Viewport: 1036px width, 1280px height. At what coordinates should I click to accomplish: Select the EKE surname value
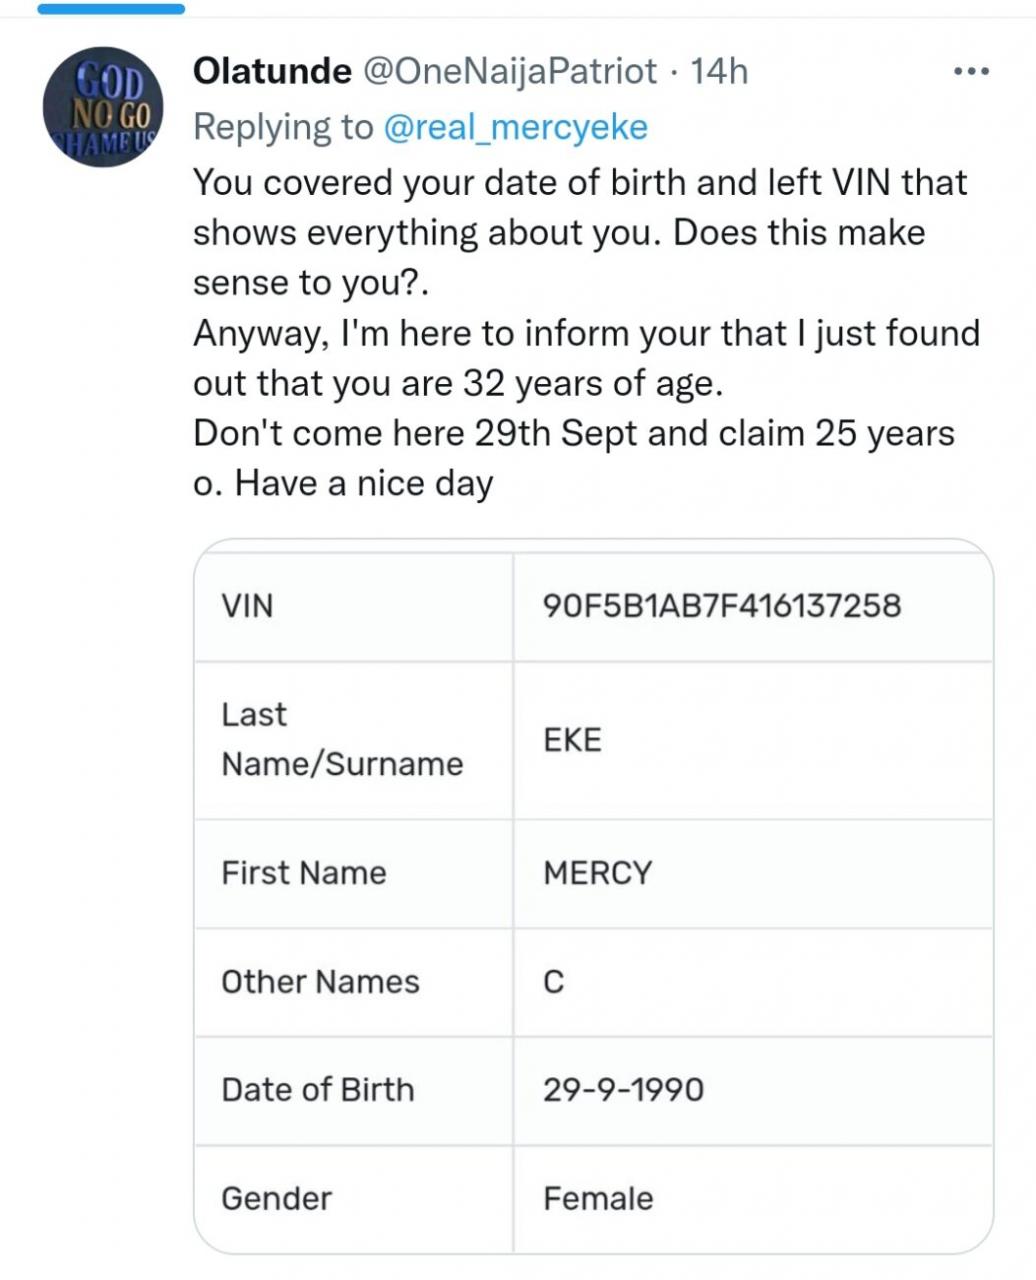[572, 740]
